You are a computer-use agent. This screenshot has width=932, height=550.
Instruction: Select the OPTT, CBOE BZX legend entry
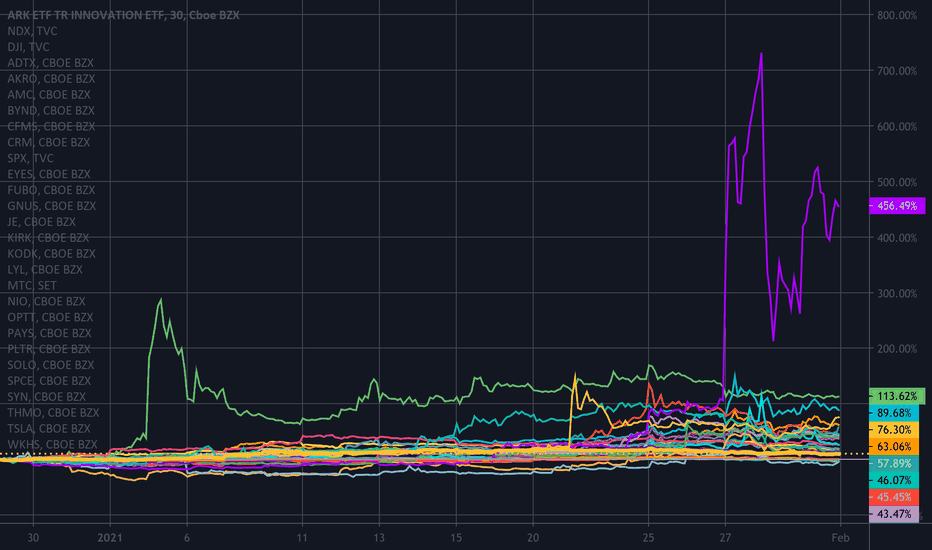(x=51, y=318)
